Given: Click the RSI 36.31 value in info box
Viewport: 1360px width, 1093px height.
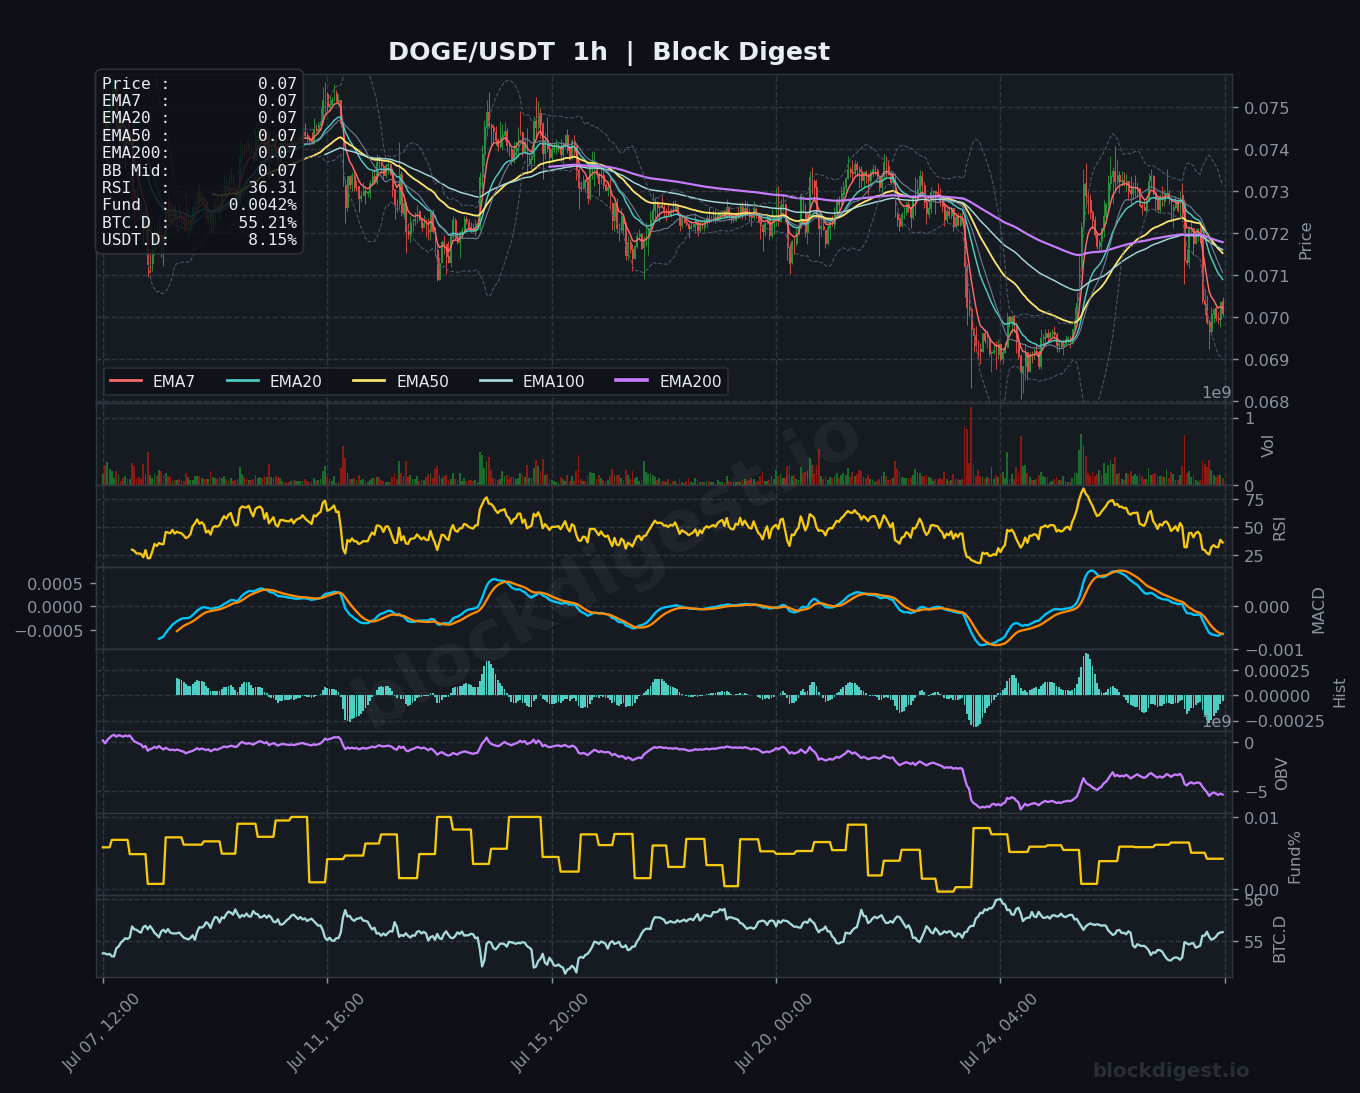Looking at the screenshot, I should (272, 187).
